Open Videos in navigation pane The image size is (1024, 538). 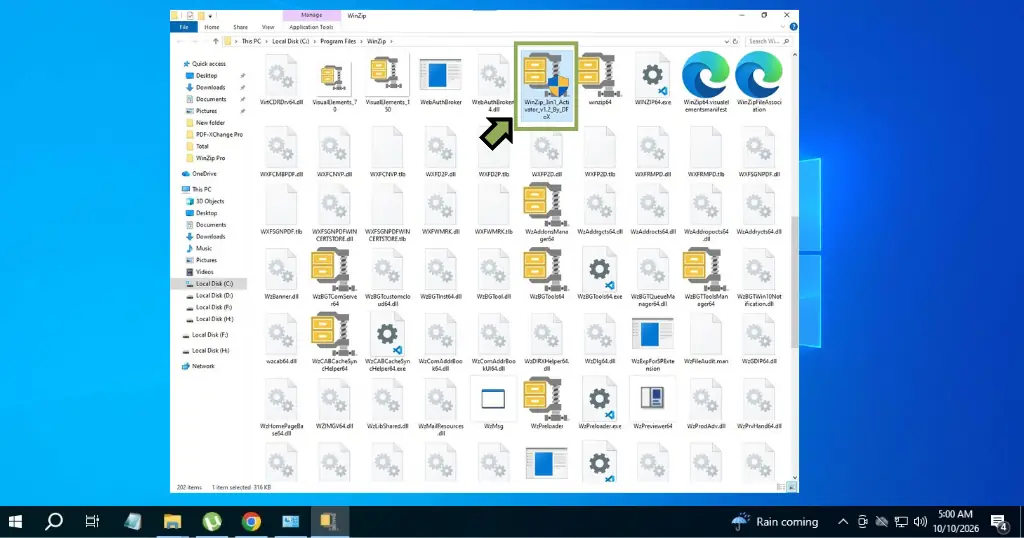[204, 272]
